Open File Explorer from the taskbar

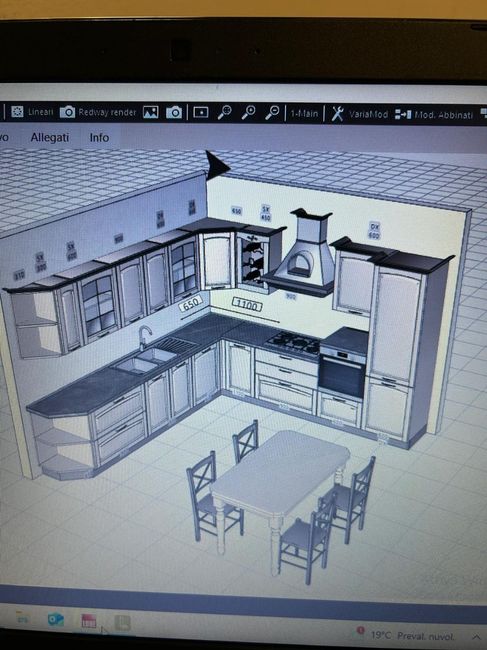click(x=23, y=619)
